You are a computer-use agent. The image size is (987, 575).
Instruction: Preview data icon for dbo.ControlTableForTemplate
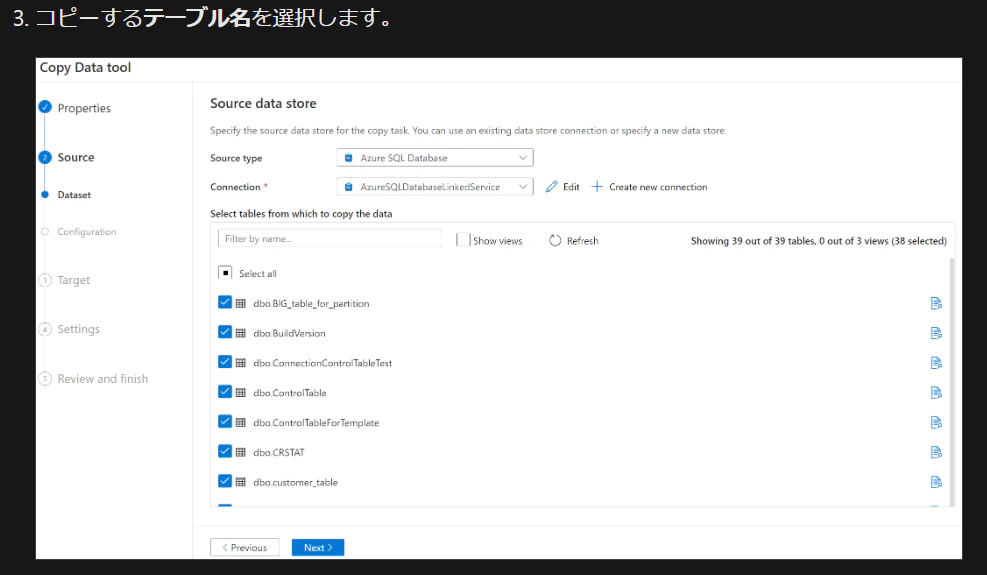936,423
